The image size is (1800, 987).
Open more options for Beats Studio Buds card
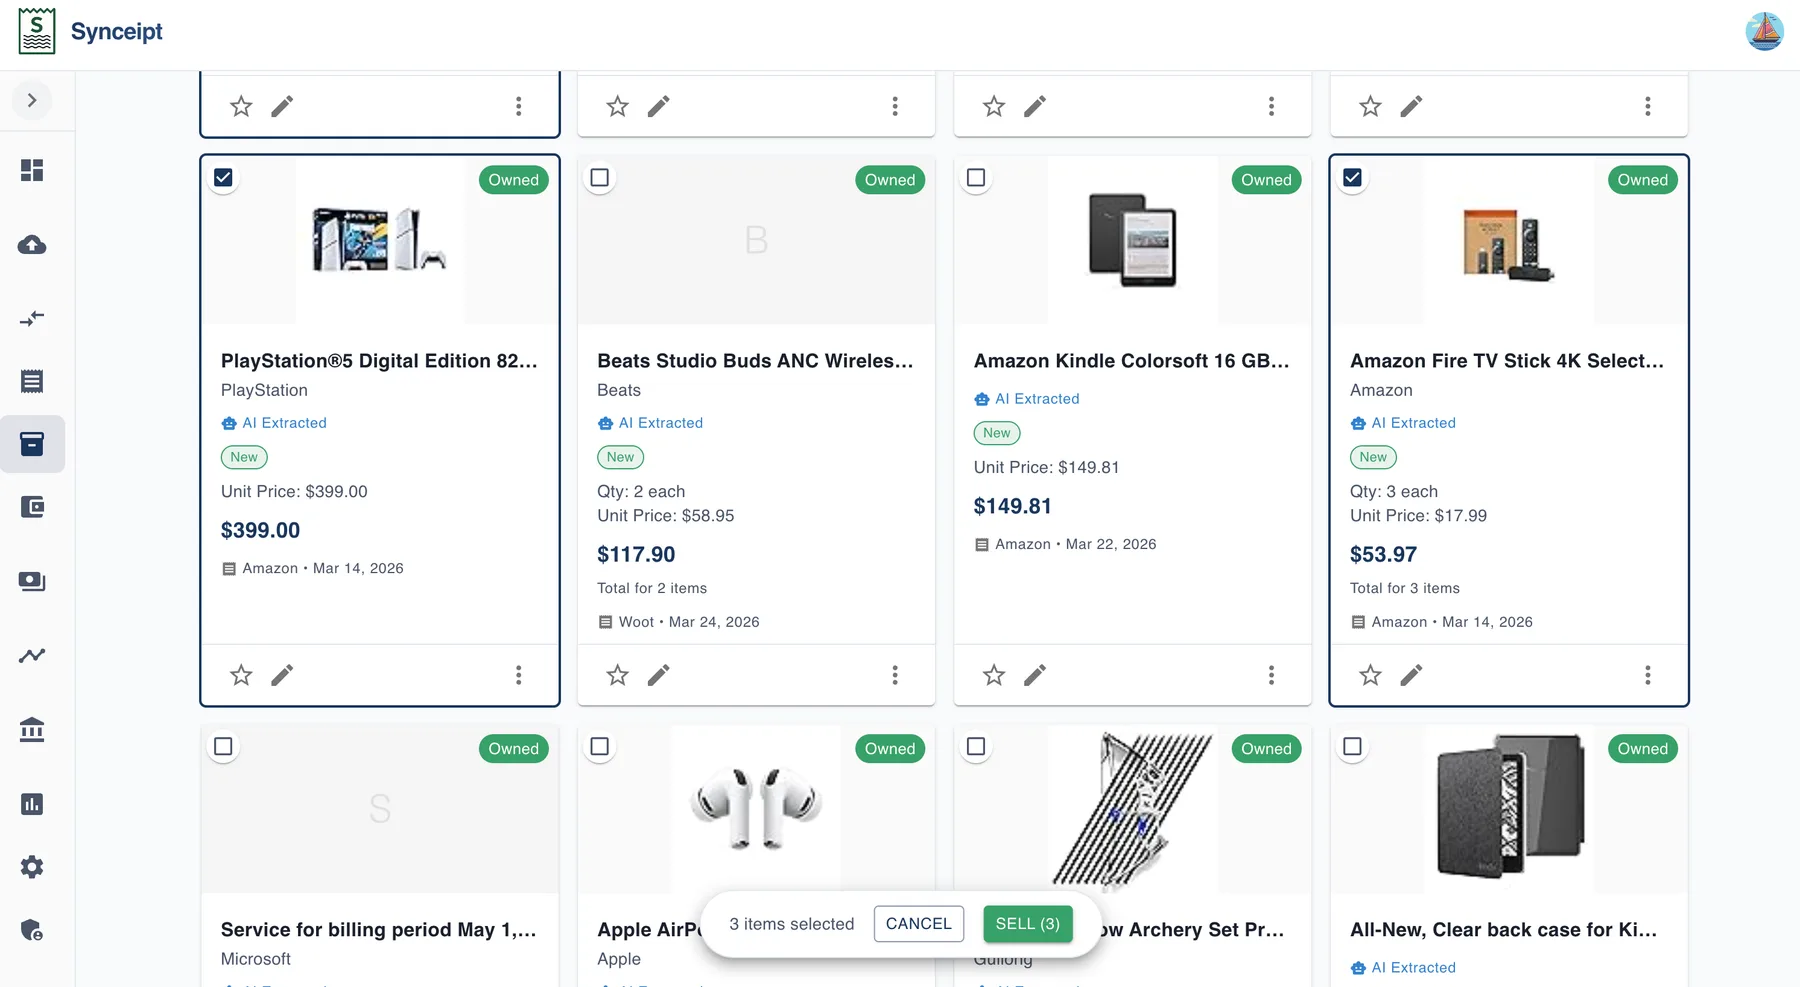895,675
